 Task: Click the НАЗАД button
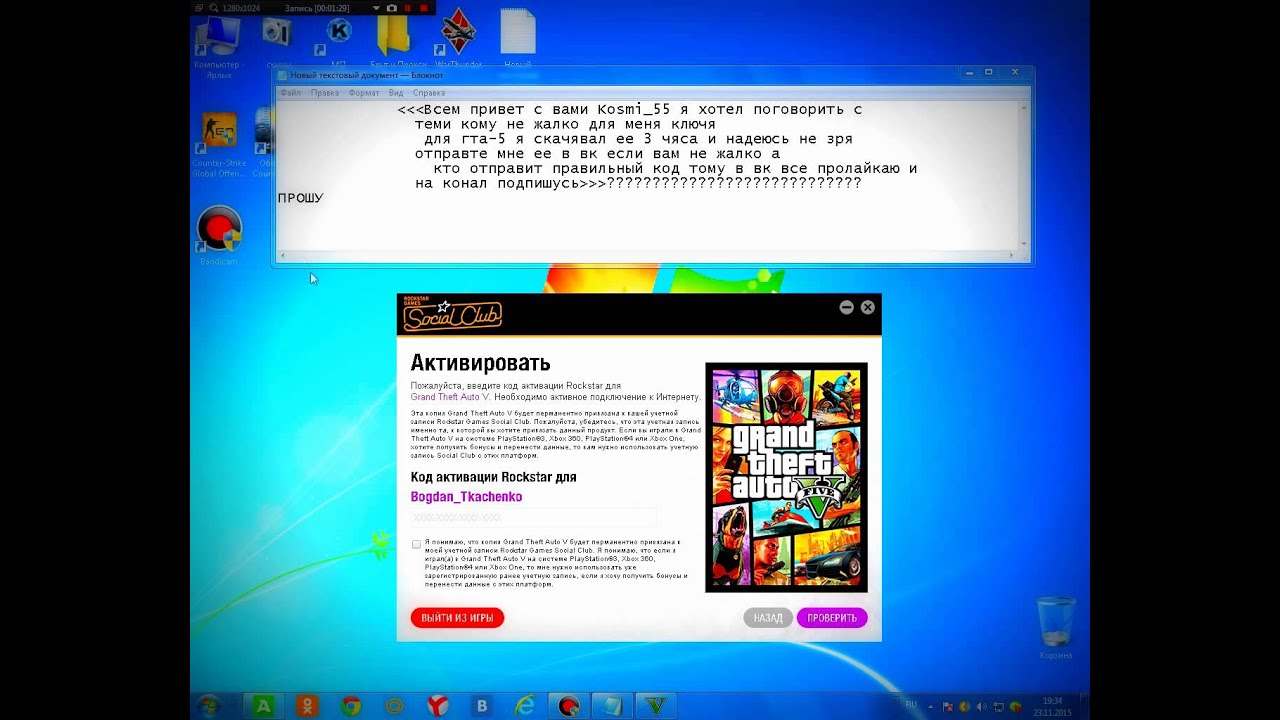point(768,618)
